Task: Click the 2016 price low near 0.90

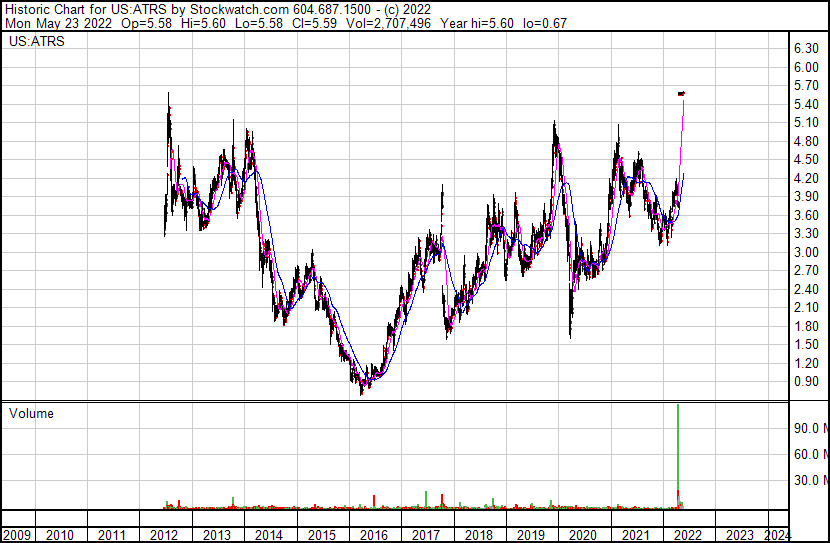Action: coord(362,391)
